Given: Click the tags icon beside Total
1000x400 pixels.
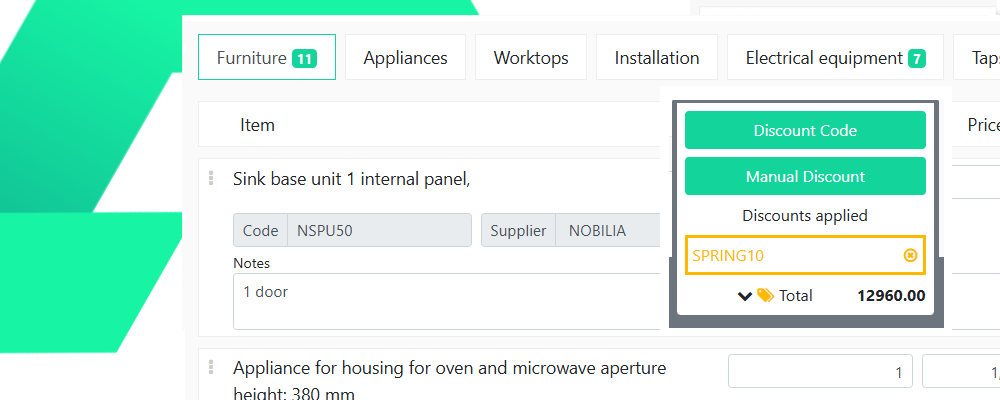Looking at the screenshot, I should [765, 295].
